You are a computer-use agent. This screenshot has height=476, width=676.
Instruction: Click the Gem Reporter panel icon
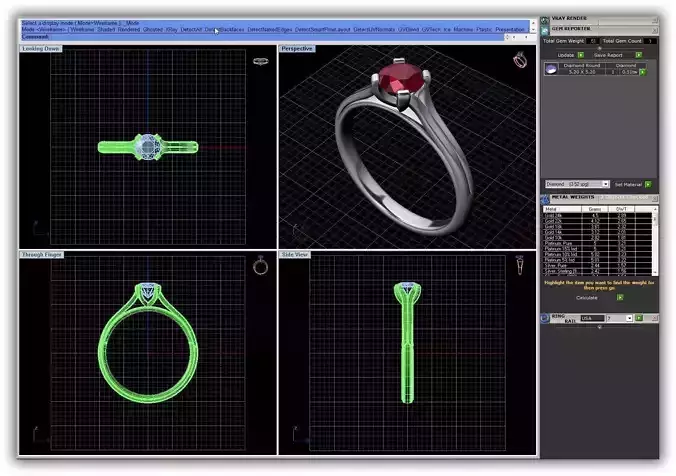click(x=545, y=30)
